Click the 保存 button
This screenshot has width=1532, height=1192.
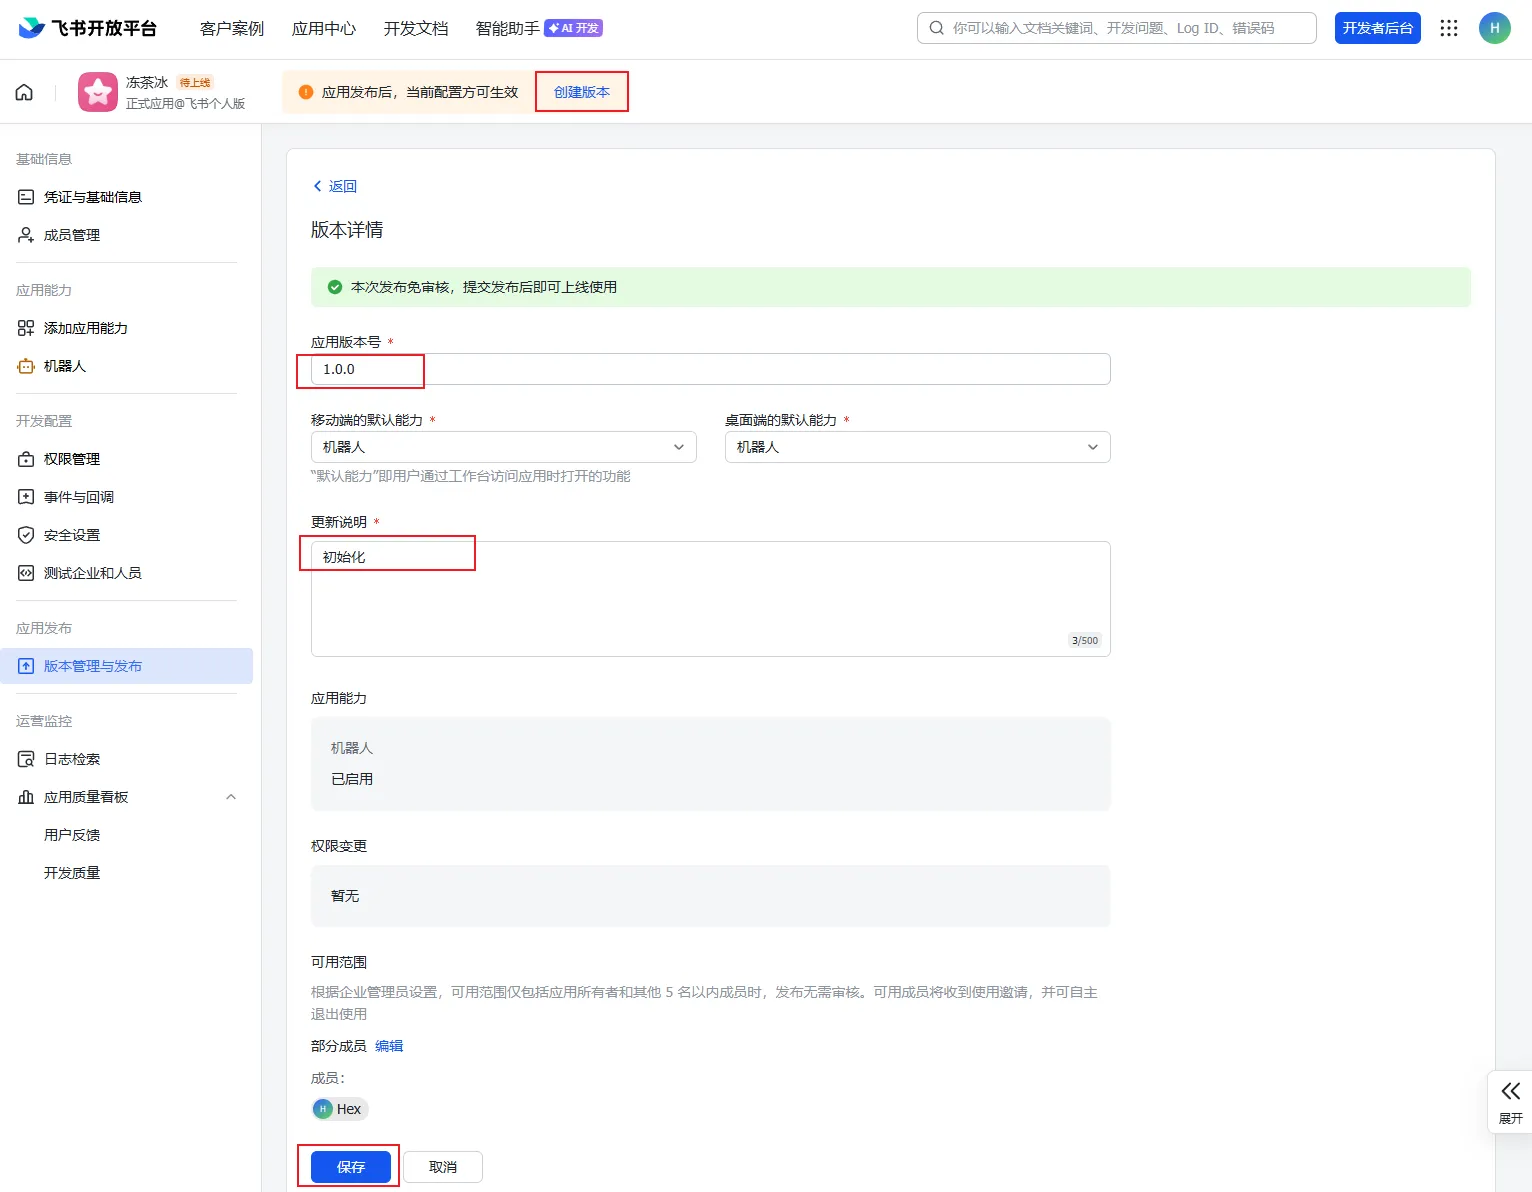click(350, 1167)
